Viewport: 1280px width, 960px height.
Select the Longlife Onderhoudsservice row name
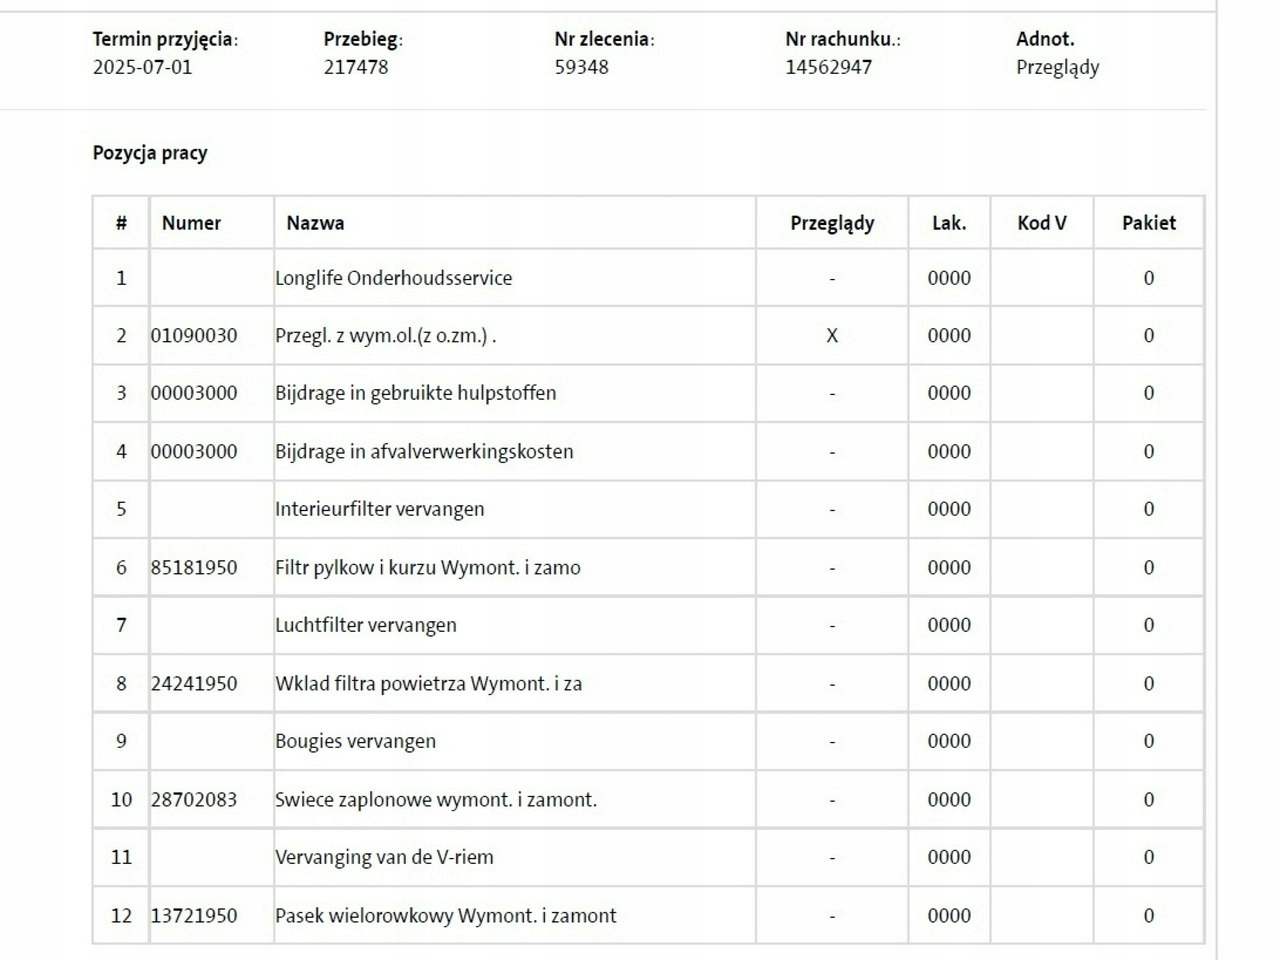tap(393, 278)
